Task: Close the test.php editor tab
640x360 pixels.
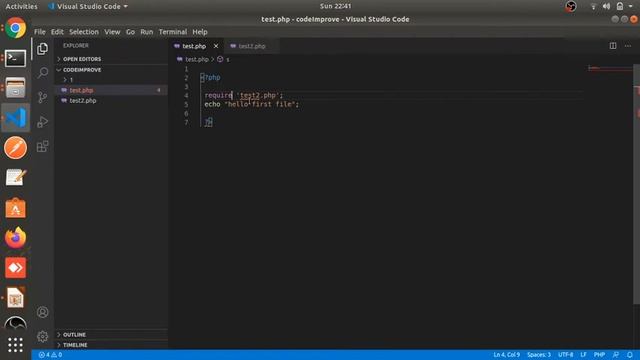Action: point(216,46)
